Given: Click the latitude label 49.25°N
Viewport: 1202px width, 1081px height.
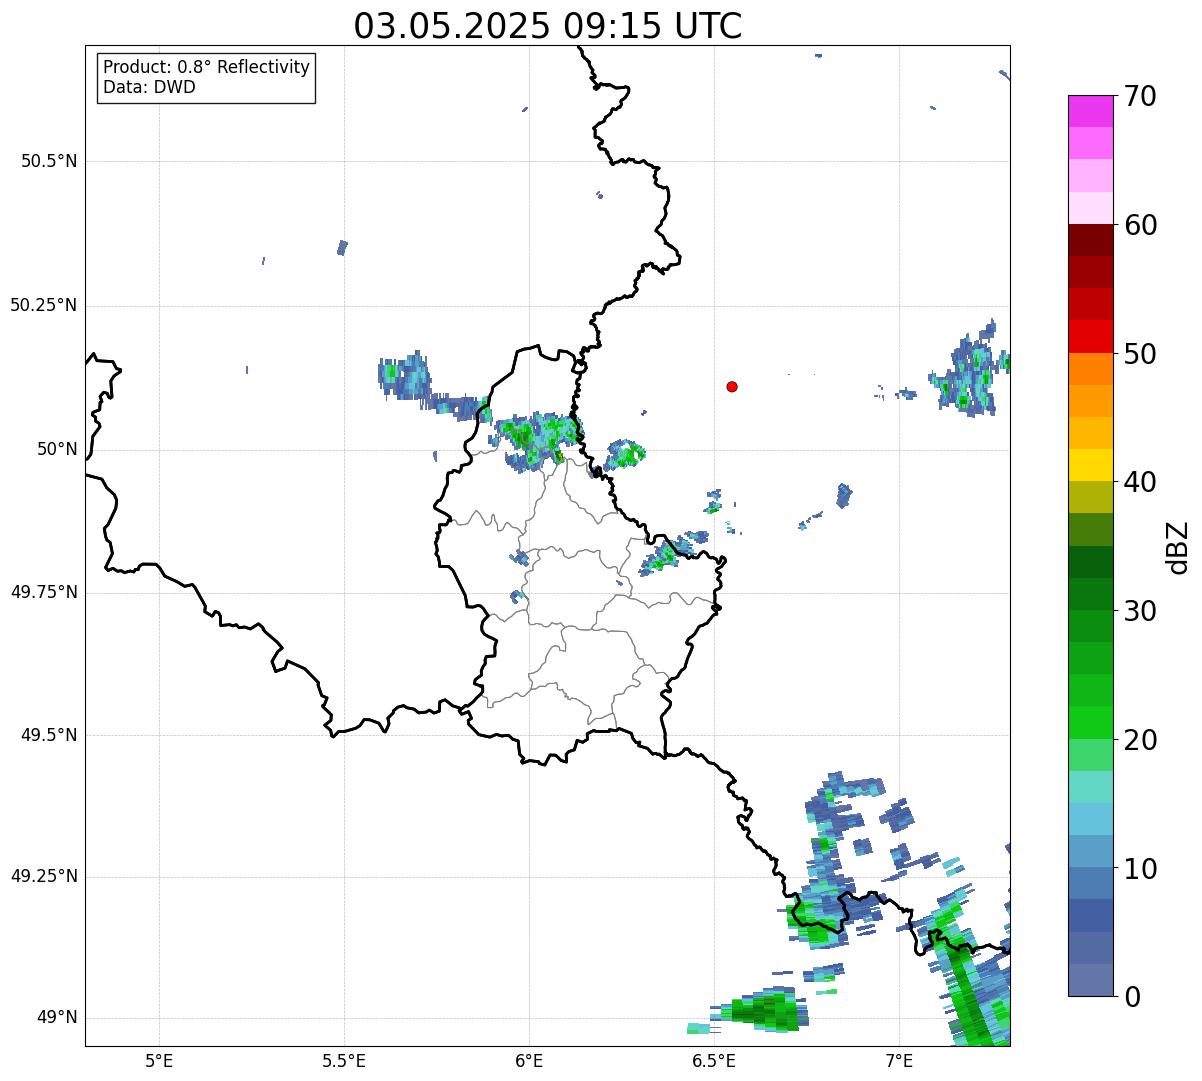Looking at the screenshot, I should (43, 877).
